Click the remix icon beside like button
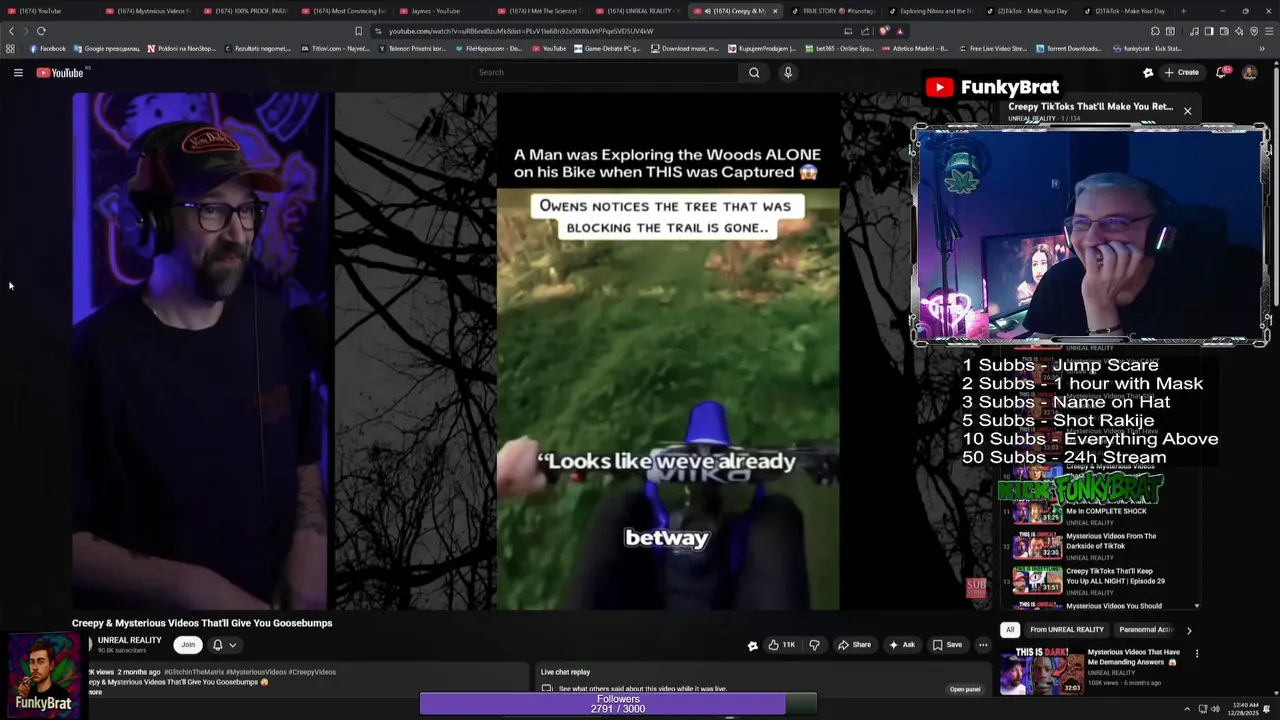Image resolution: width=1280 pixels, height=720 pixels. click(x=752, y=645)
